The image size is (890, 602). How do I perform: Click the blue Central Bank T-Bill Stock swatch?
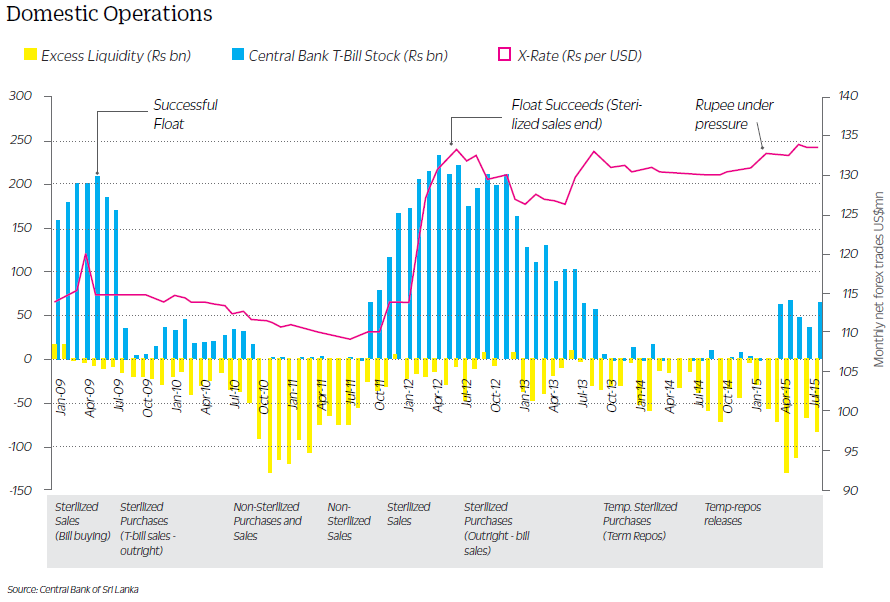(x=238, y=54)
